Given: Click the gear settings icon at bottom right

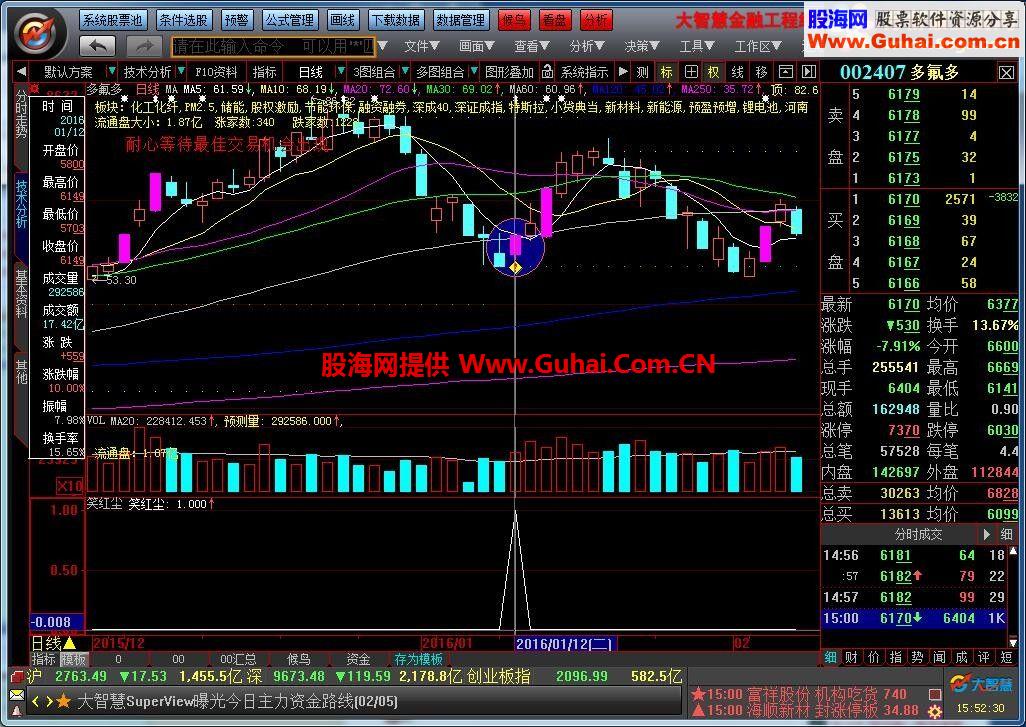Looking at the screenshot, I should coord(935,711).
